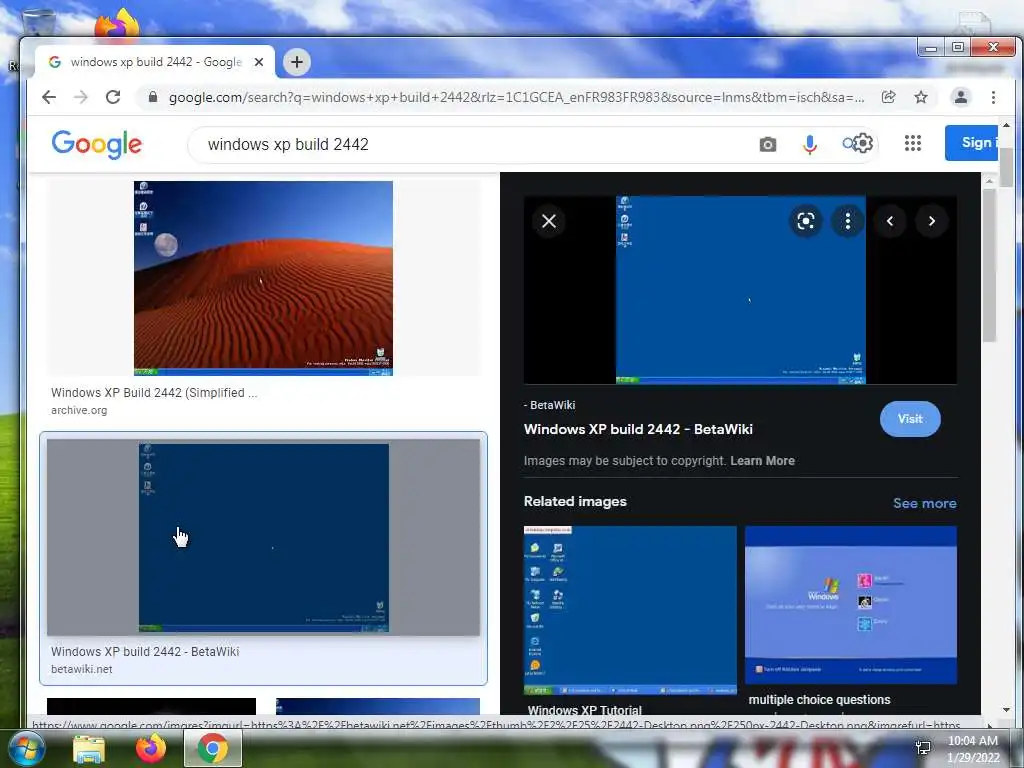Image resolution: width=1024 pixels, height=768 pixels.
Task: Open the Windows XP Tutorial related image
Action: pos(630,610)
